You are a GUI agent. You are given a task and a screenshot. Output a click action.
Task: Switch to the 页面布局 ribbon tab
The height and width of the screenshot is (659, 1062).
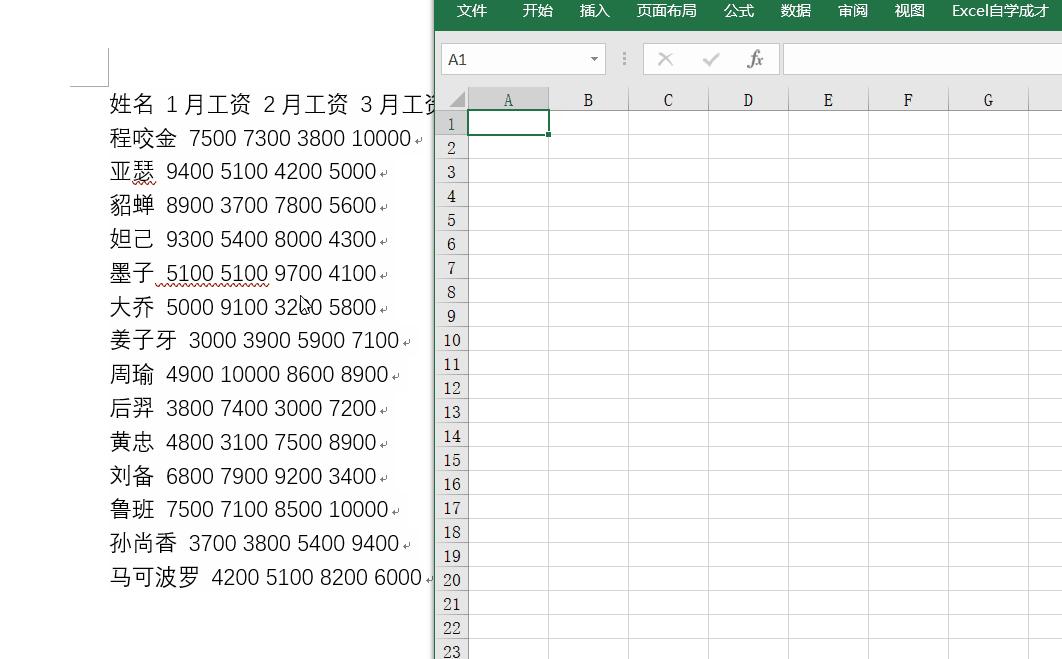click(x=665, y=12)
